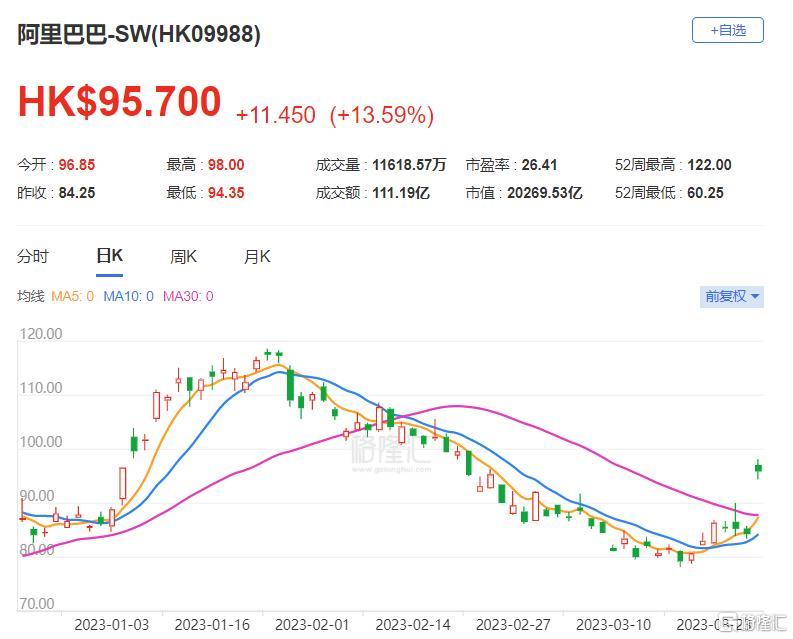Click the 2023-01-03 date axis label
This screenshot has height=639, width=793.
pyautogui.click(x=112, y=625)
